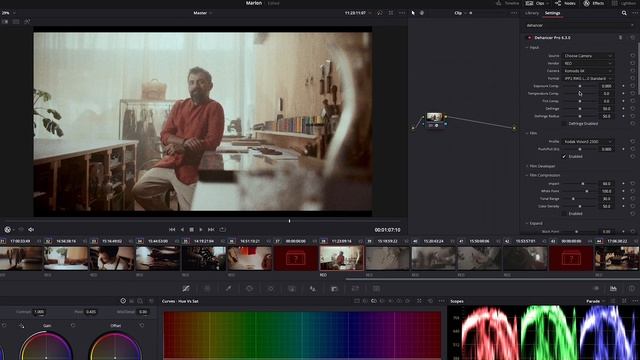This screenshot has height=360, width=640.
Task: Open the Magic Mask palette icon
Action: 291,289
